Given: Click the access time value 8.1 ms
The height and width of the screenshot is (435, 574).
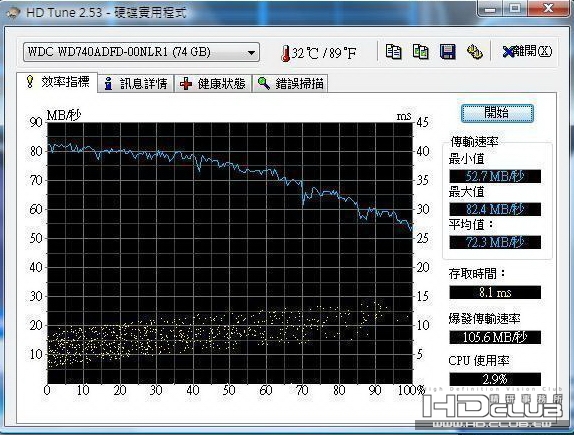Looking at the screenshot, I should pos(495,292).
